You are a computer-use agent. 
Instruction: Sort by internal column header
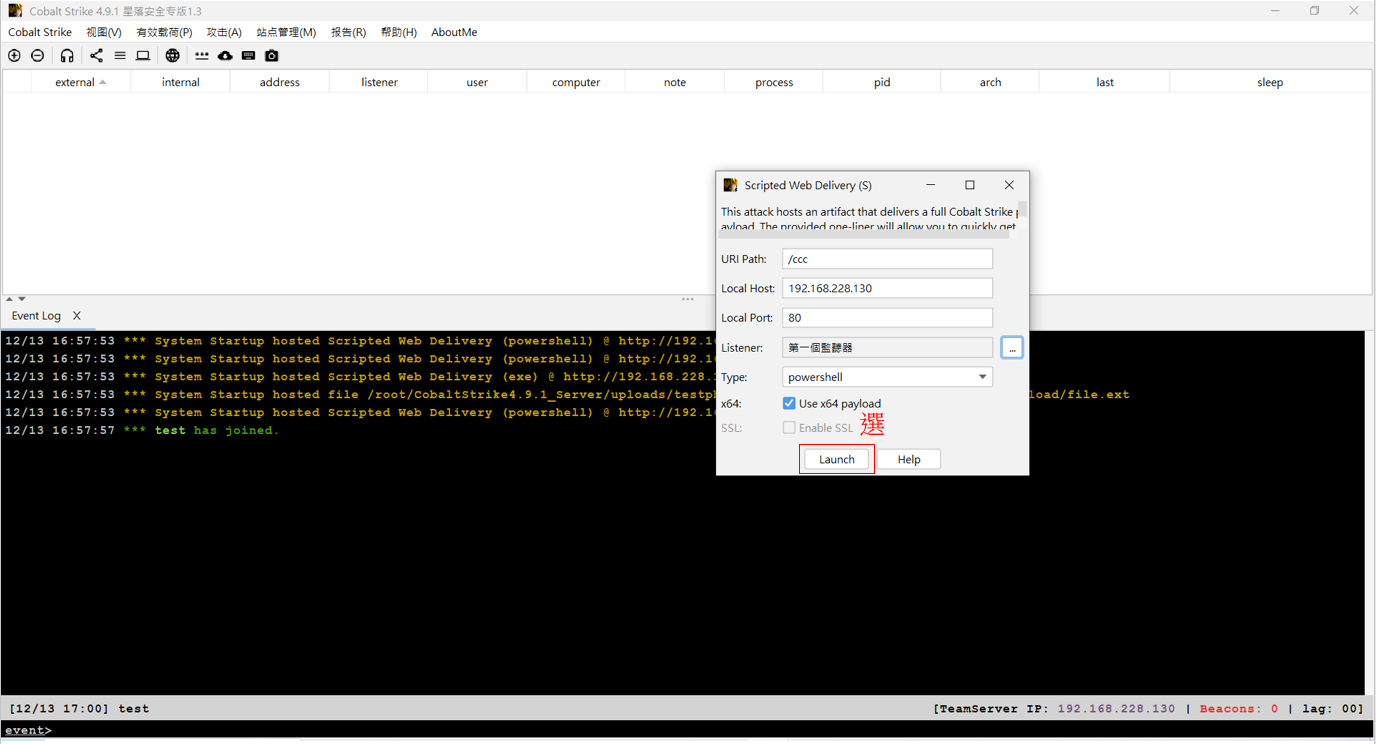(181, 82)
